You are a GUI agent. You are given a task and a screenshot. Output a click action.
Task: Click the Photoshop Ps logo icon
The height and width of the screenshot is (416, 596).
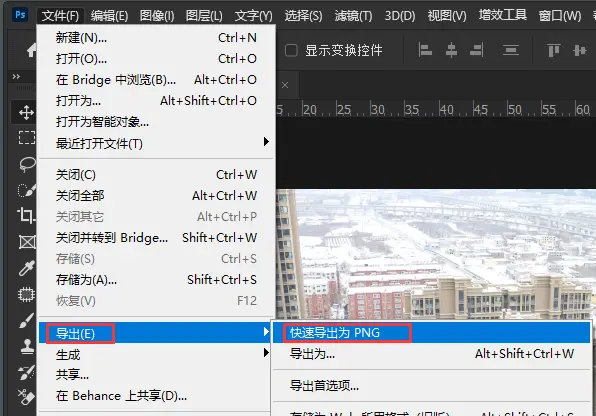pos(20,15)
